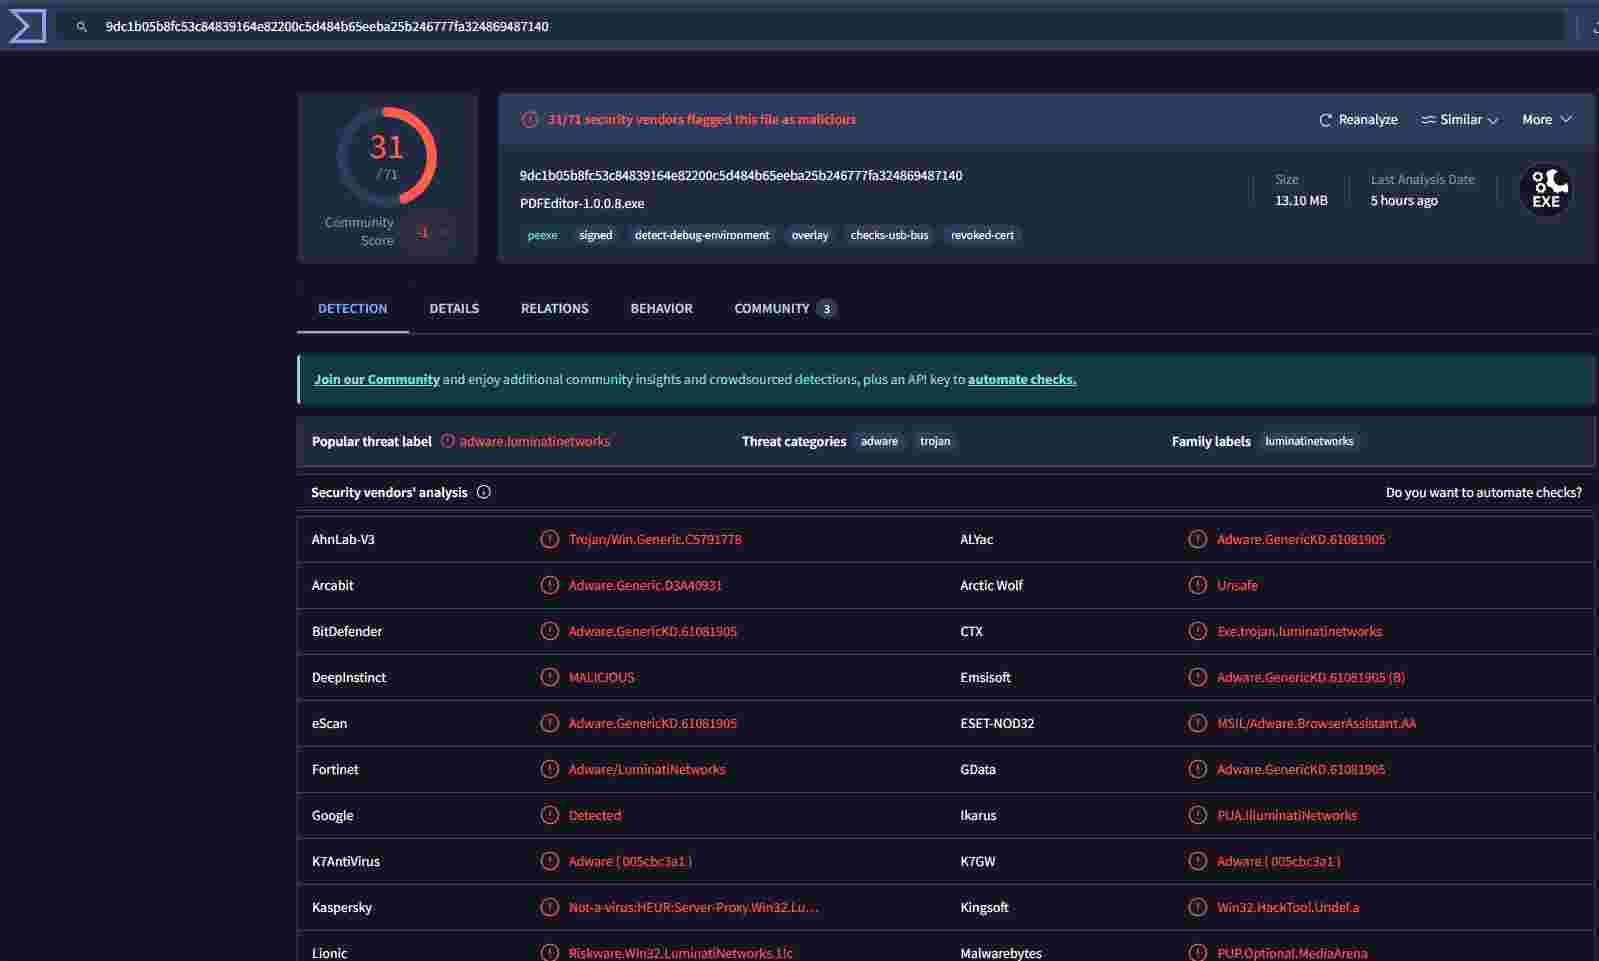The height and width of the screenshot is (961, 1599).
Task: Open the More dropdown menu
Action: pos(1546,120)
